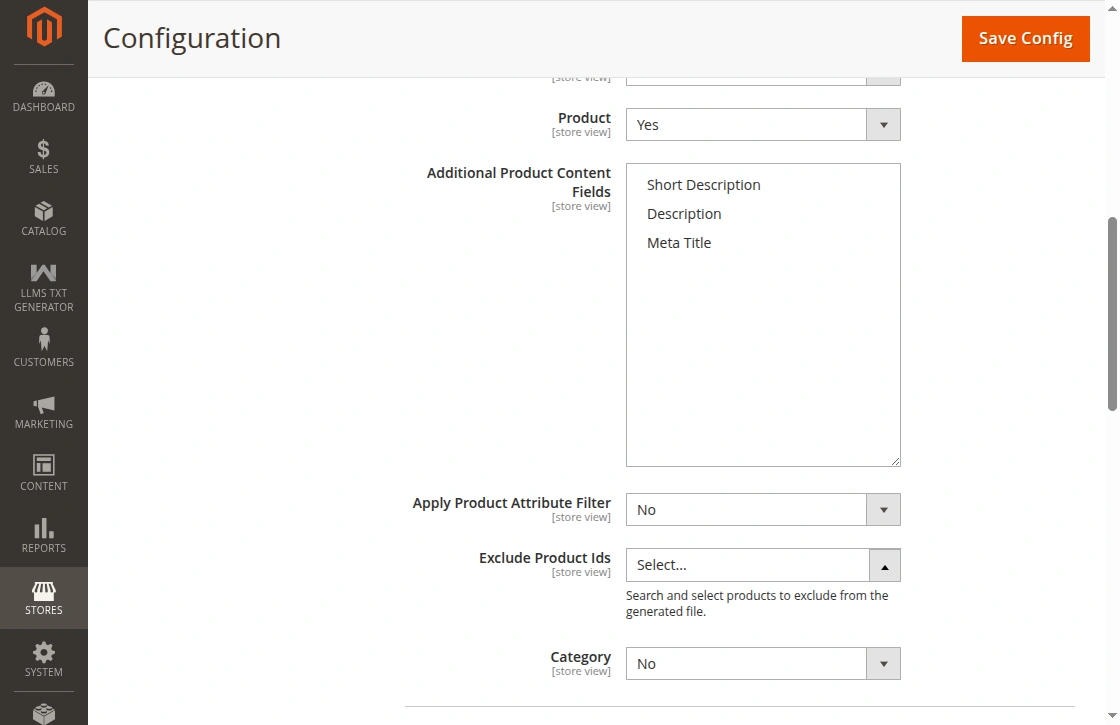This screenshot has width=1120, height=725.
Task: Click the Product dropdown arrow button
Action: [884, 124]
